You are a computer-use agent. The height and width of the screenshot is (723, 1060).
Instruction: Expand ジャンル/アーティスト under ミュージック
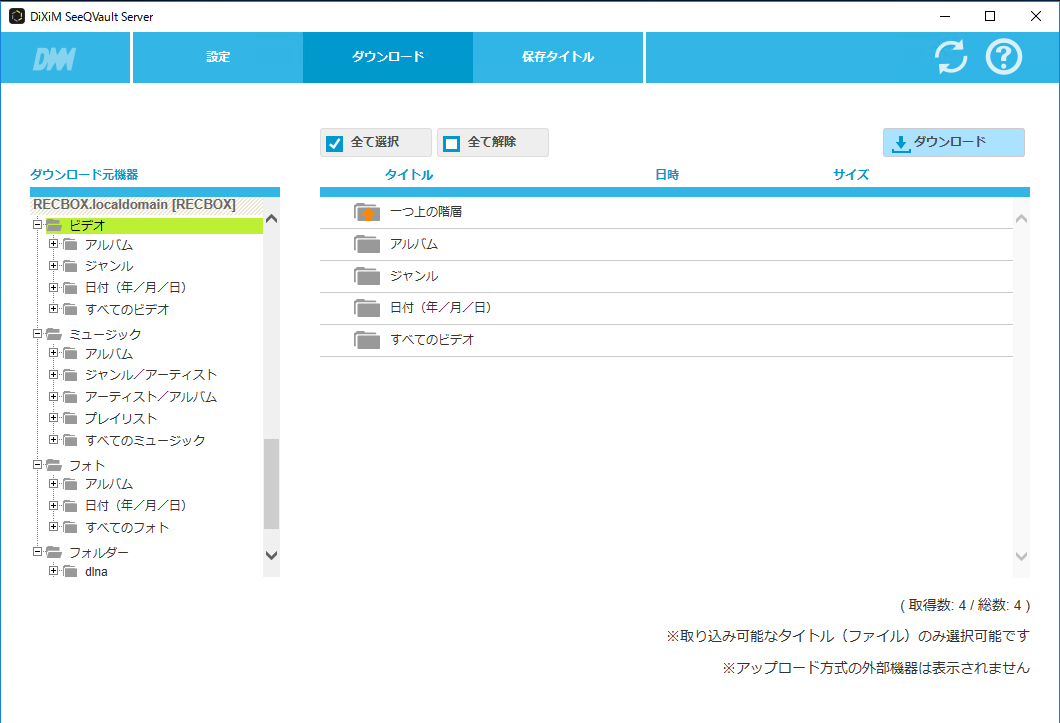tap(54, 375)
